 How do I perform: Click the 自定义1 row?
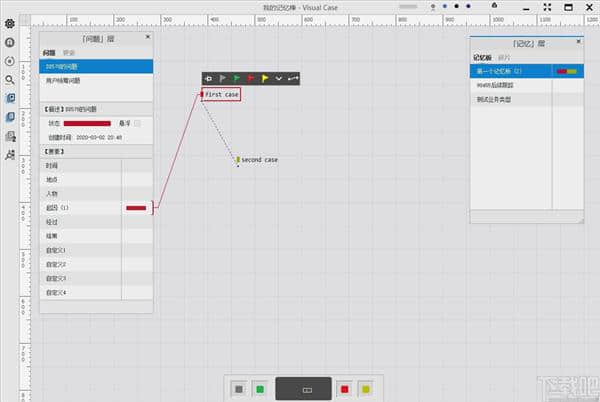[96, 251]
